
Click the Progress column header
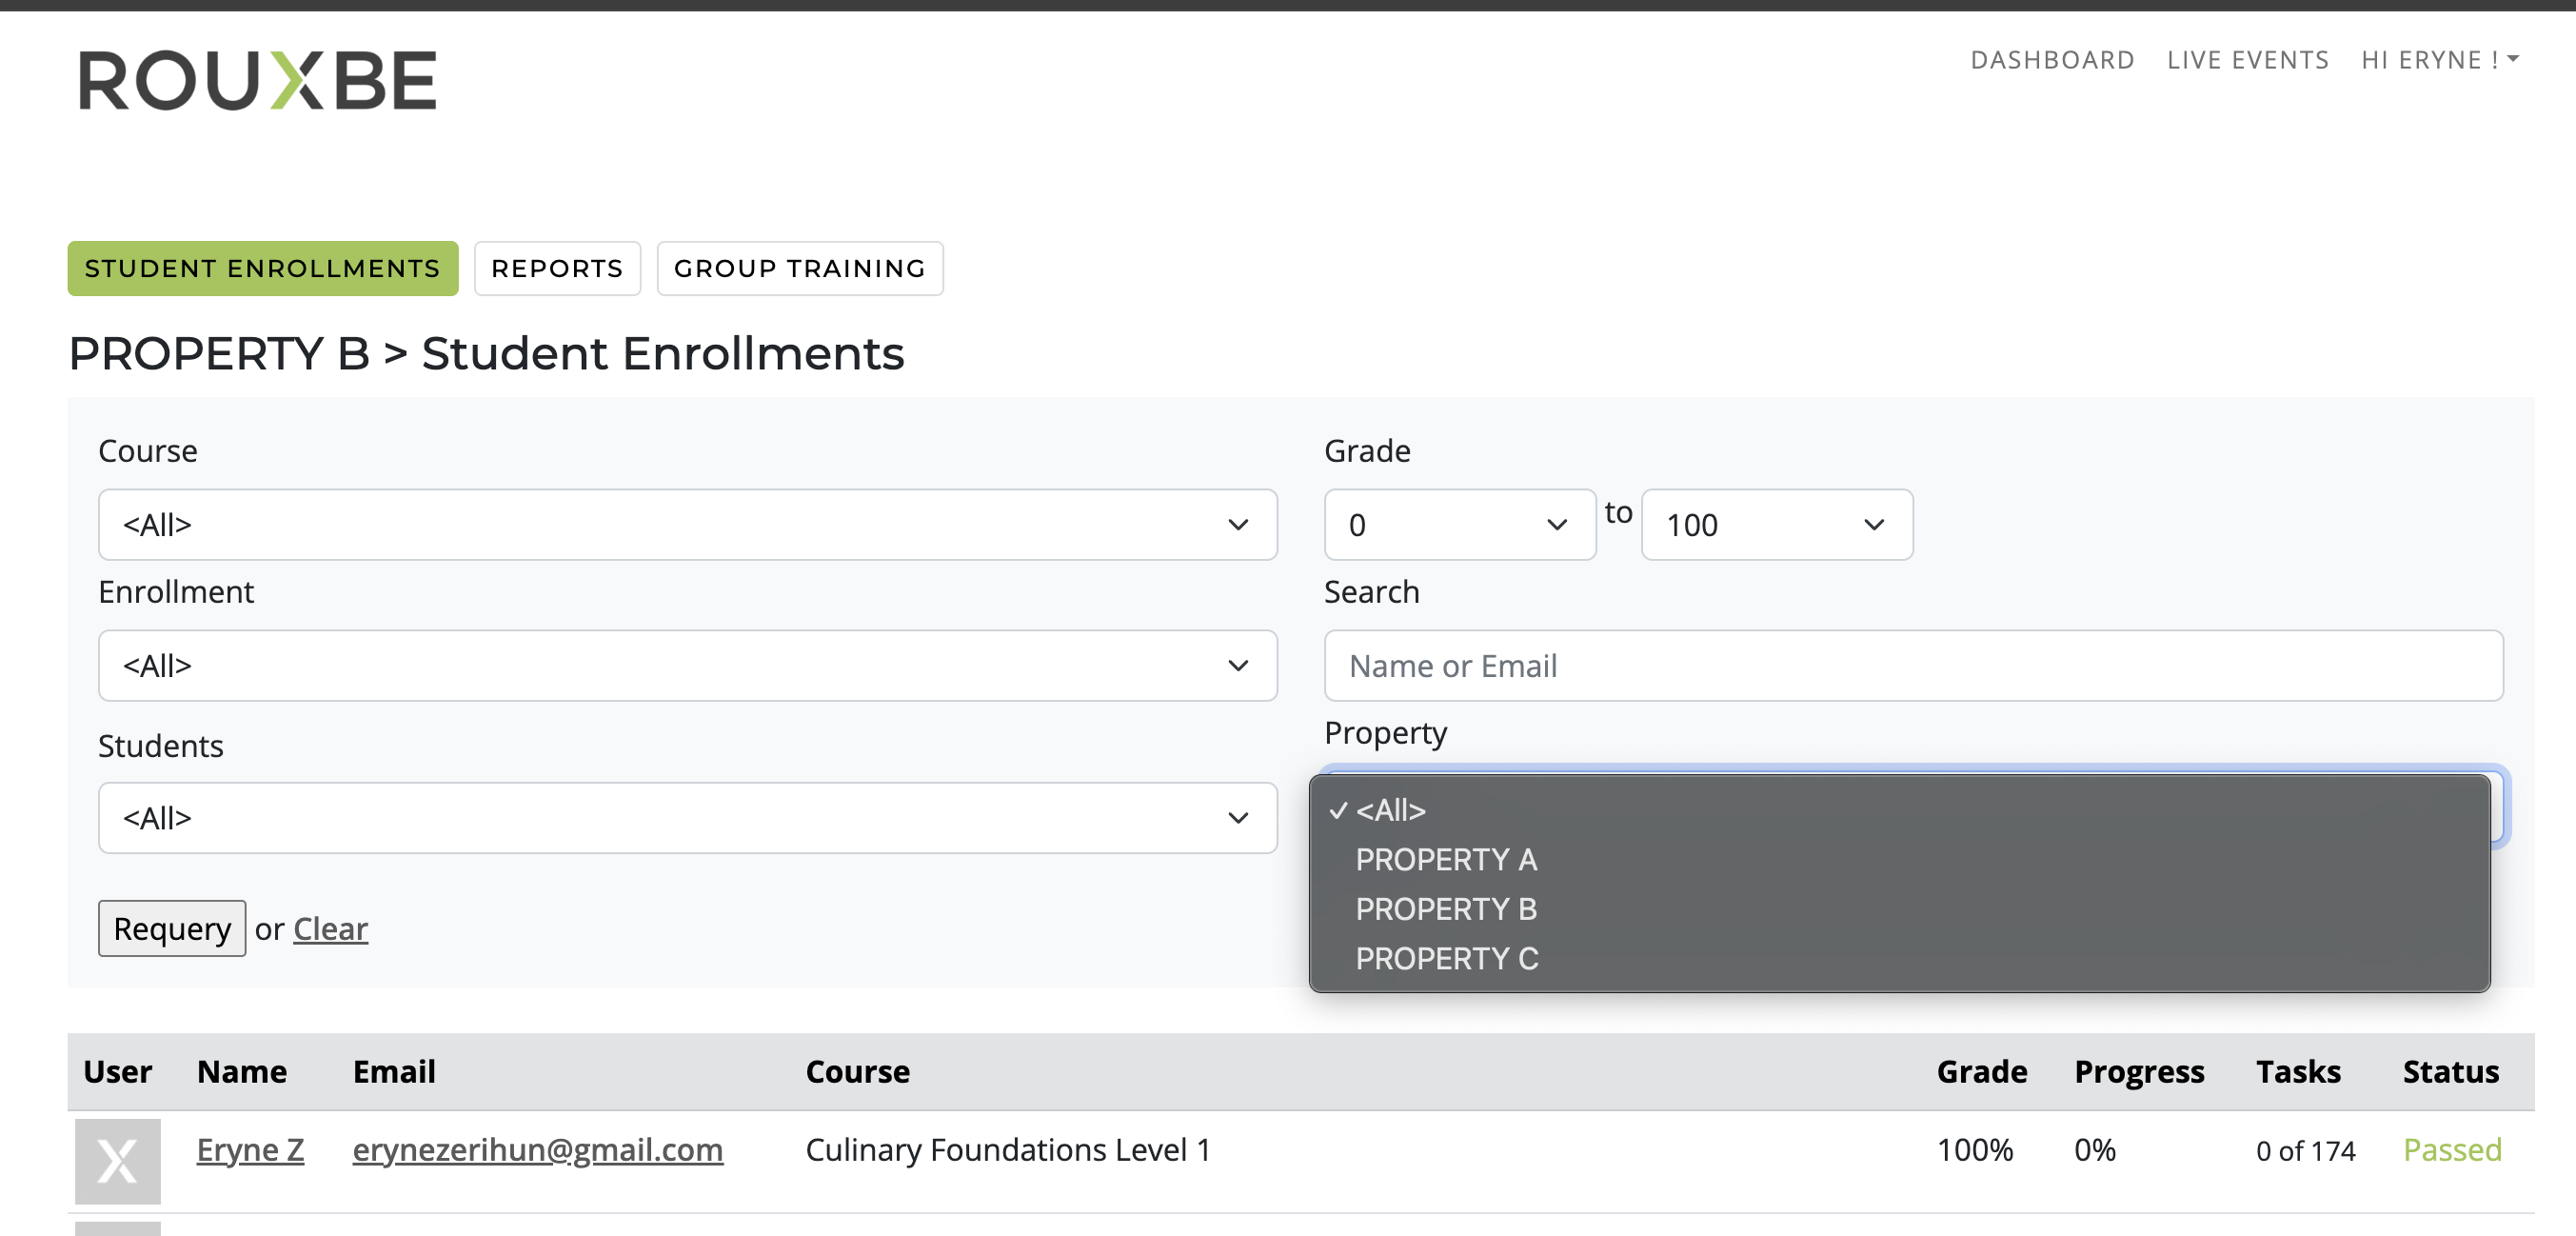click(2139, 1071)
